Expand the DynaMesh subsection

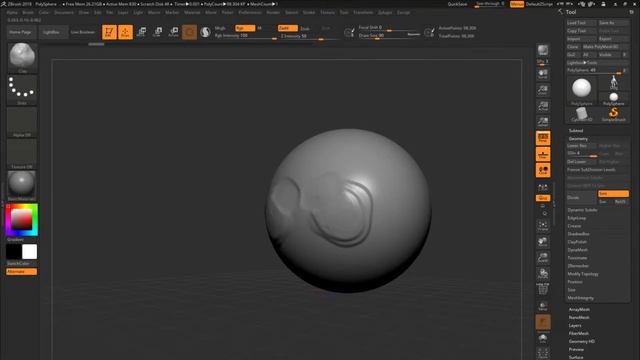click(578, 250)
